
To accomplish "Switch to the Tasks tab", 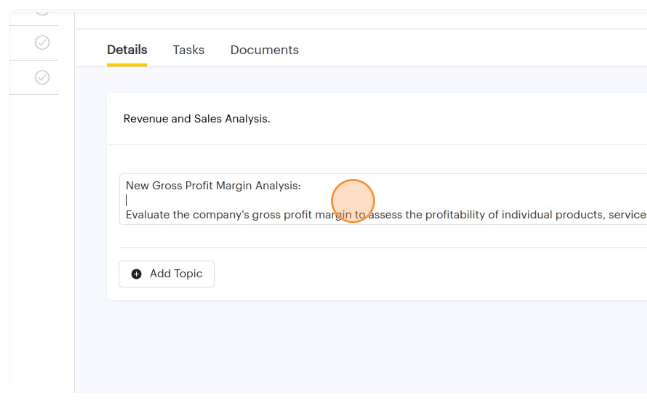I will (188, 50).
